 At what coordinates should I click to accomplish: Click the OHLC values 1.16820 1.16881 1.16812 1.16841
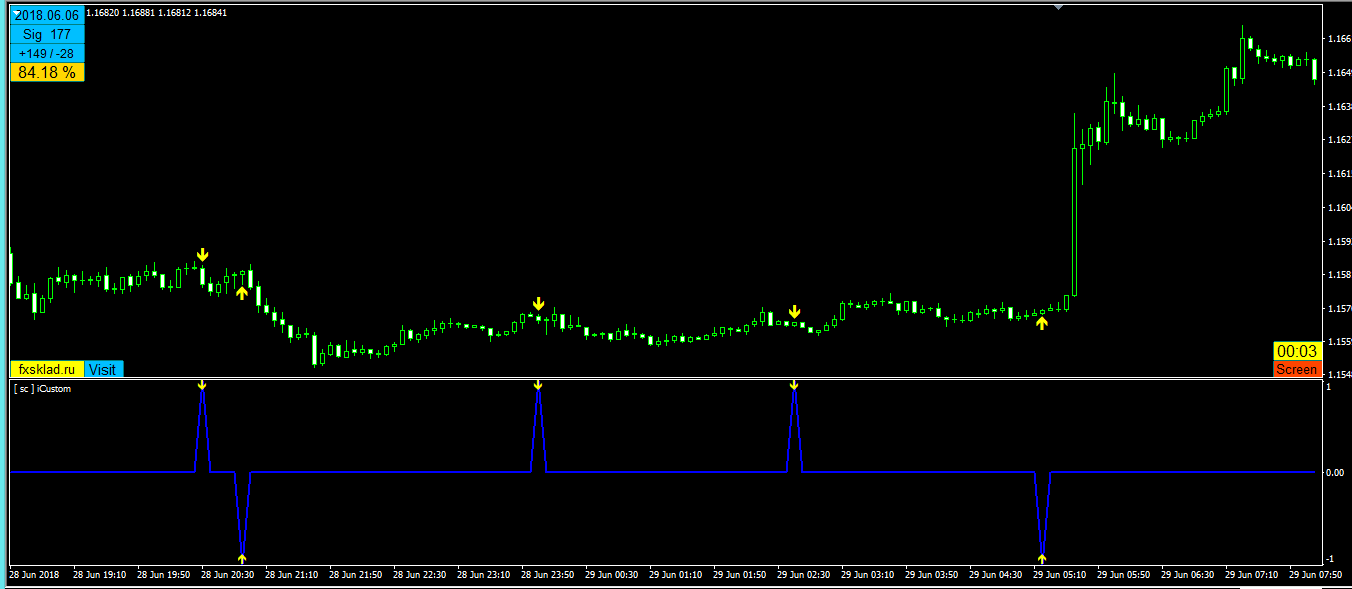pos(157,13)
